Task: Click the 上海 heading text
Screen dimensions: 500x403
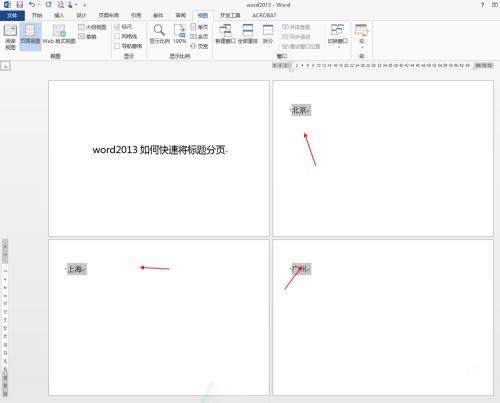Action: pyautogui.click(x=76, y=269)
